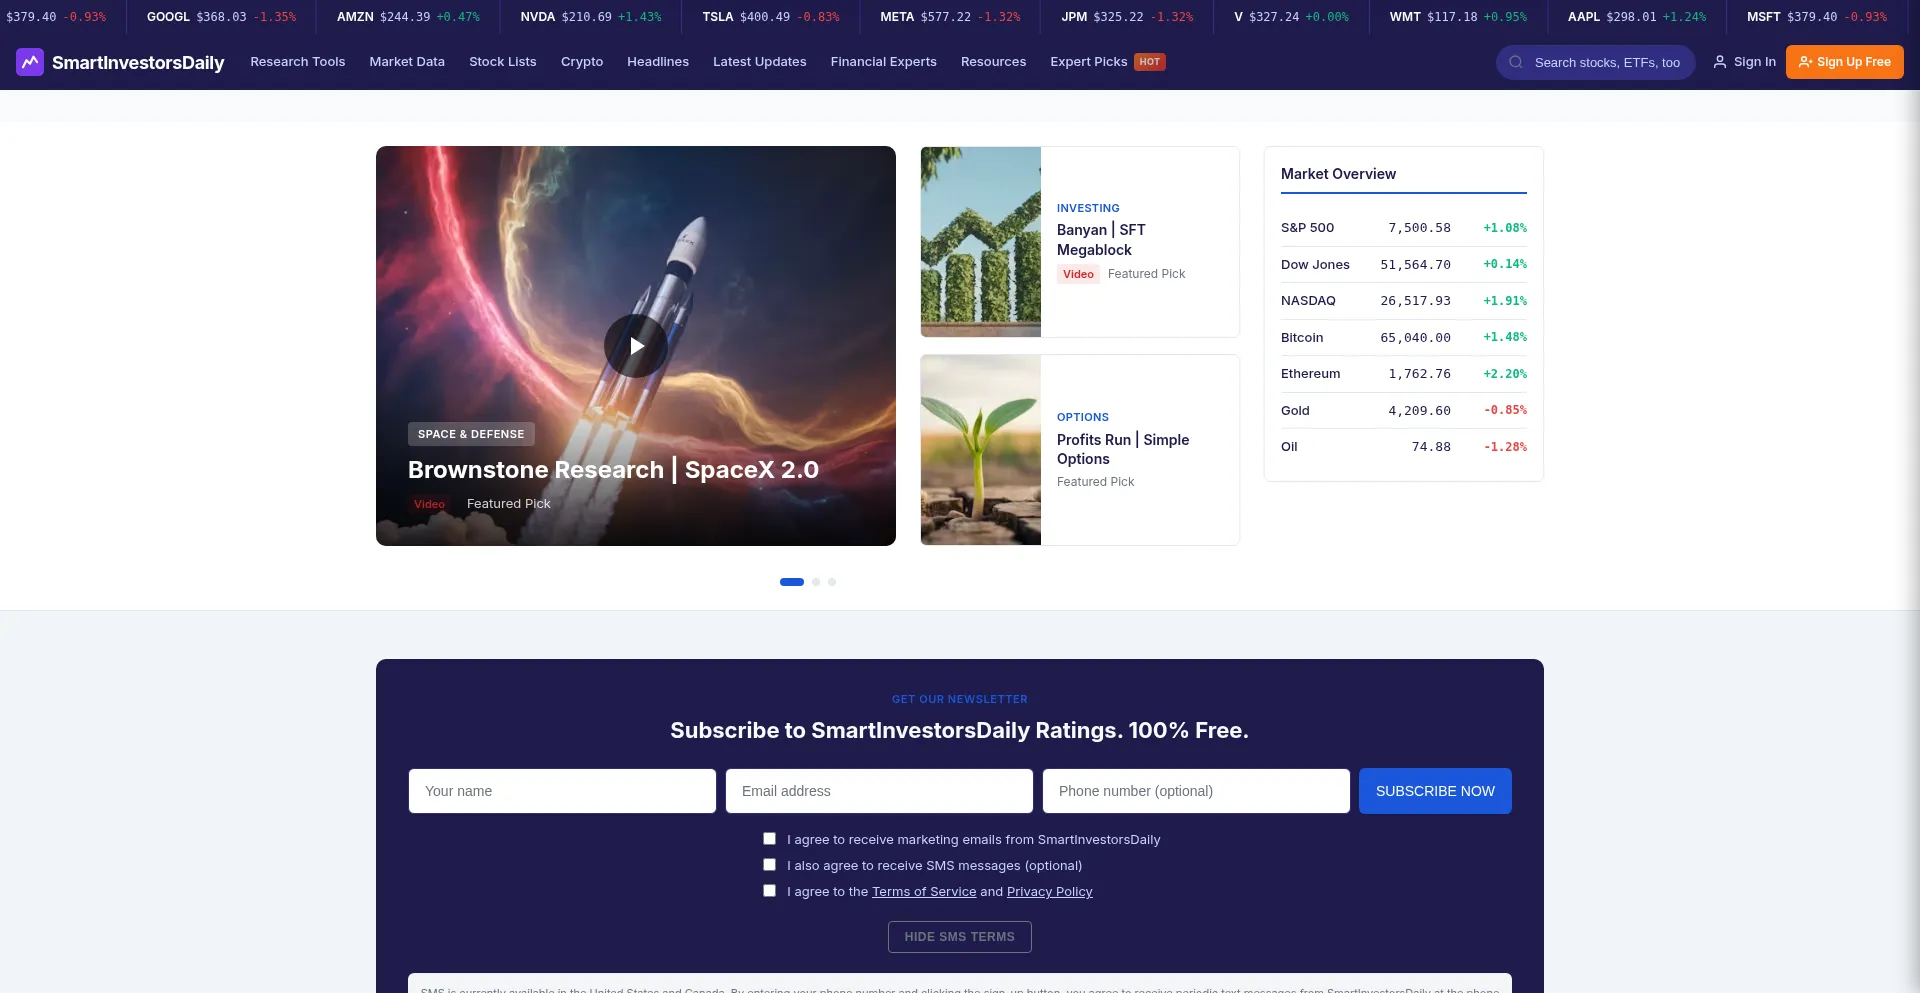Click the Ethereum row in Market Overview
This screenshot has height=993, width=1920.
(1404, 374)
